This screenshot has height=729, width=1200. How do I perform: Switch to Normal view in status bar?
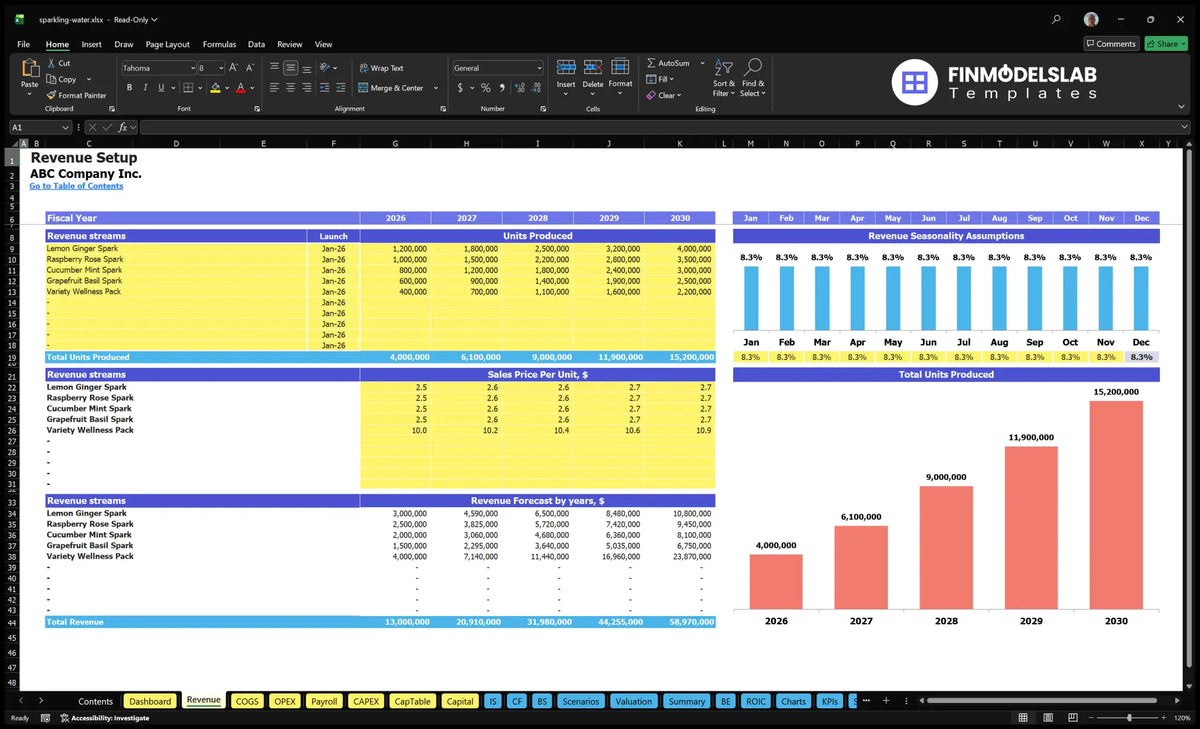pyautogui.click(x=1022, y=718)
